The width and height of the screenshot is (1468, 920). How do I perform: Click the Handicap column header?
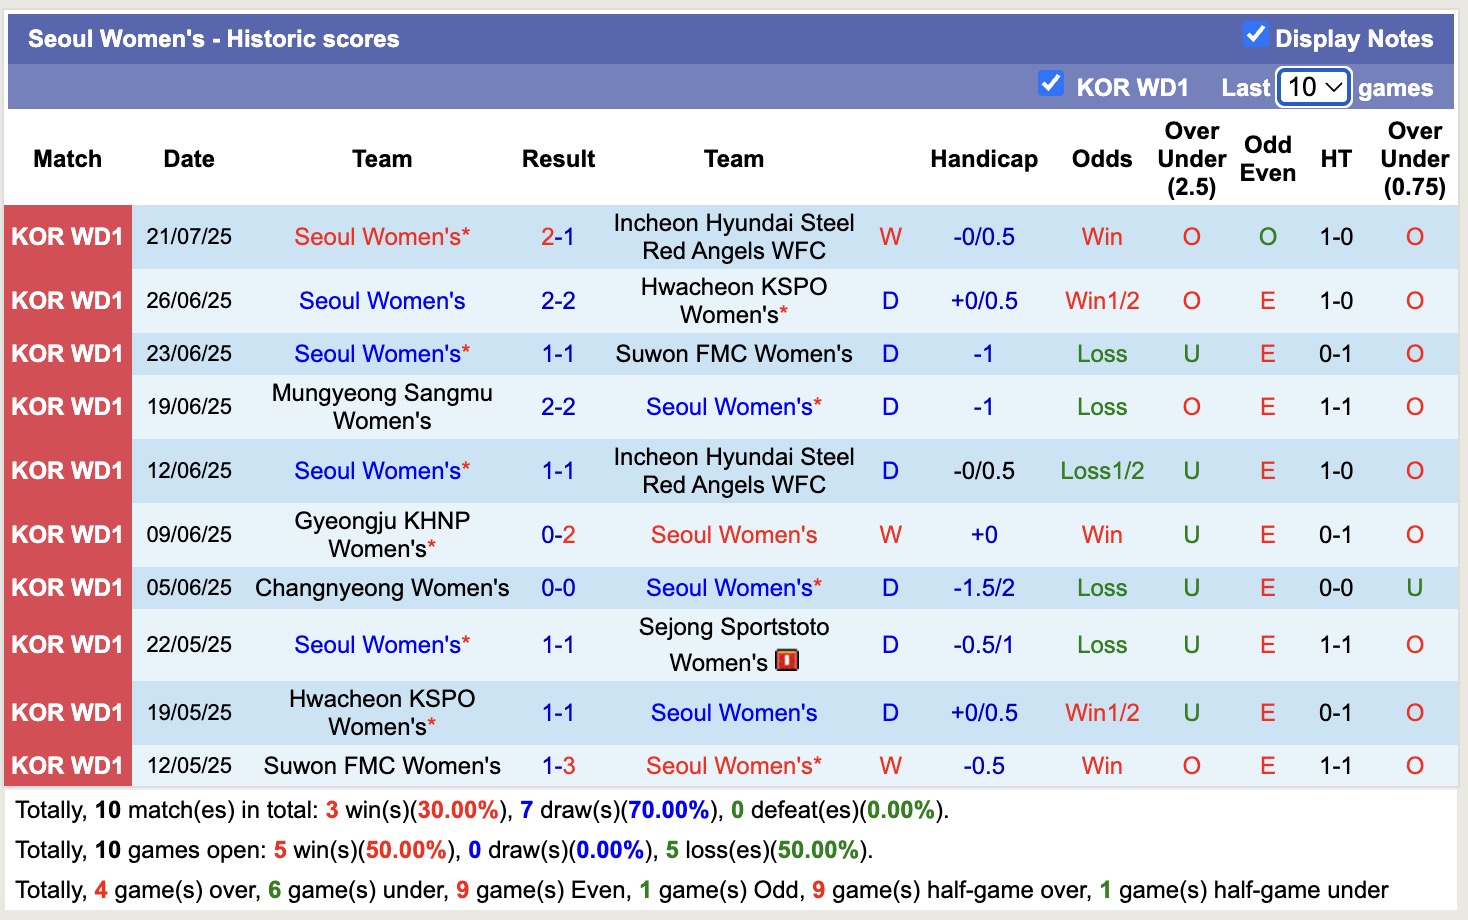[983, 158]
